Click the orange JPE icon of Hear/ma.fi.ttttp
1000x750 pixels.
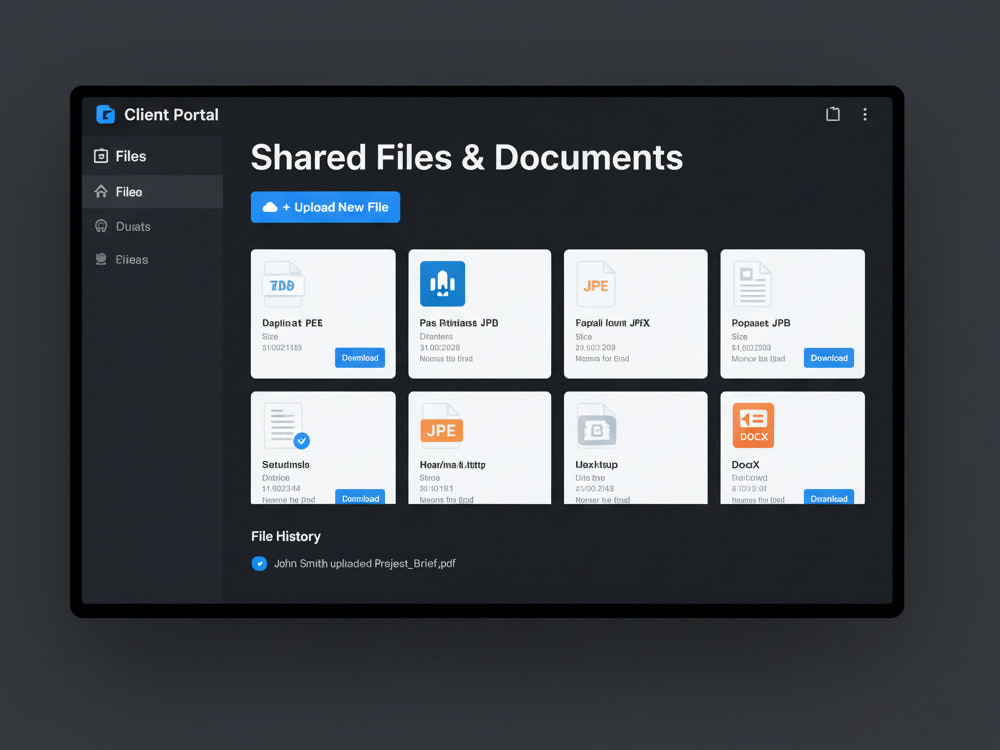click(441, 427)
